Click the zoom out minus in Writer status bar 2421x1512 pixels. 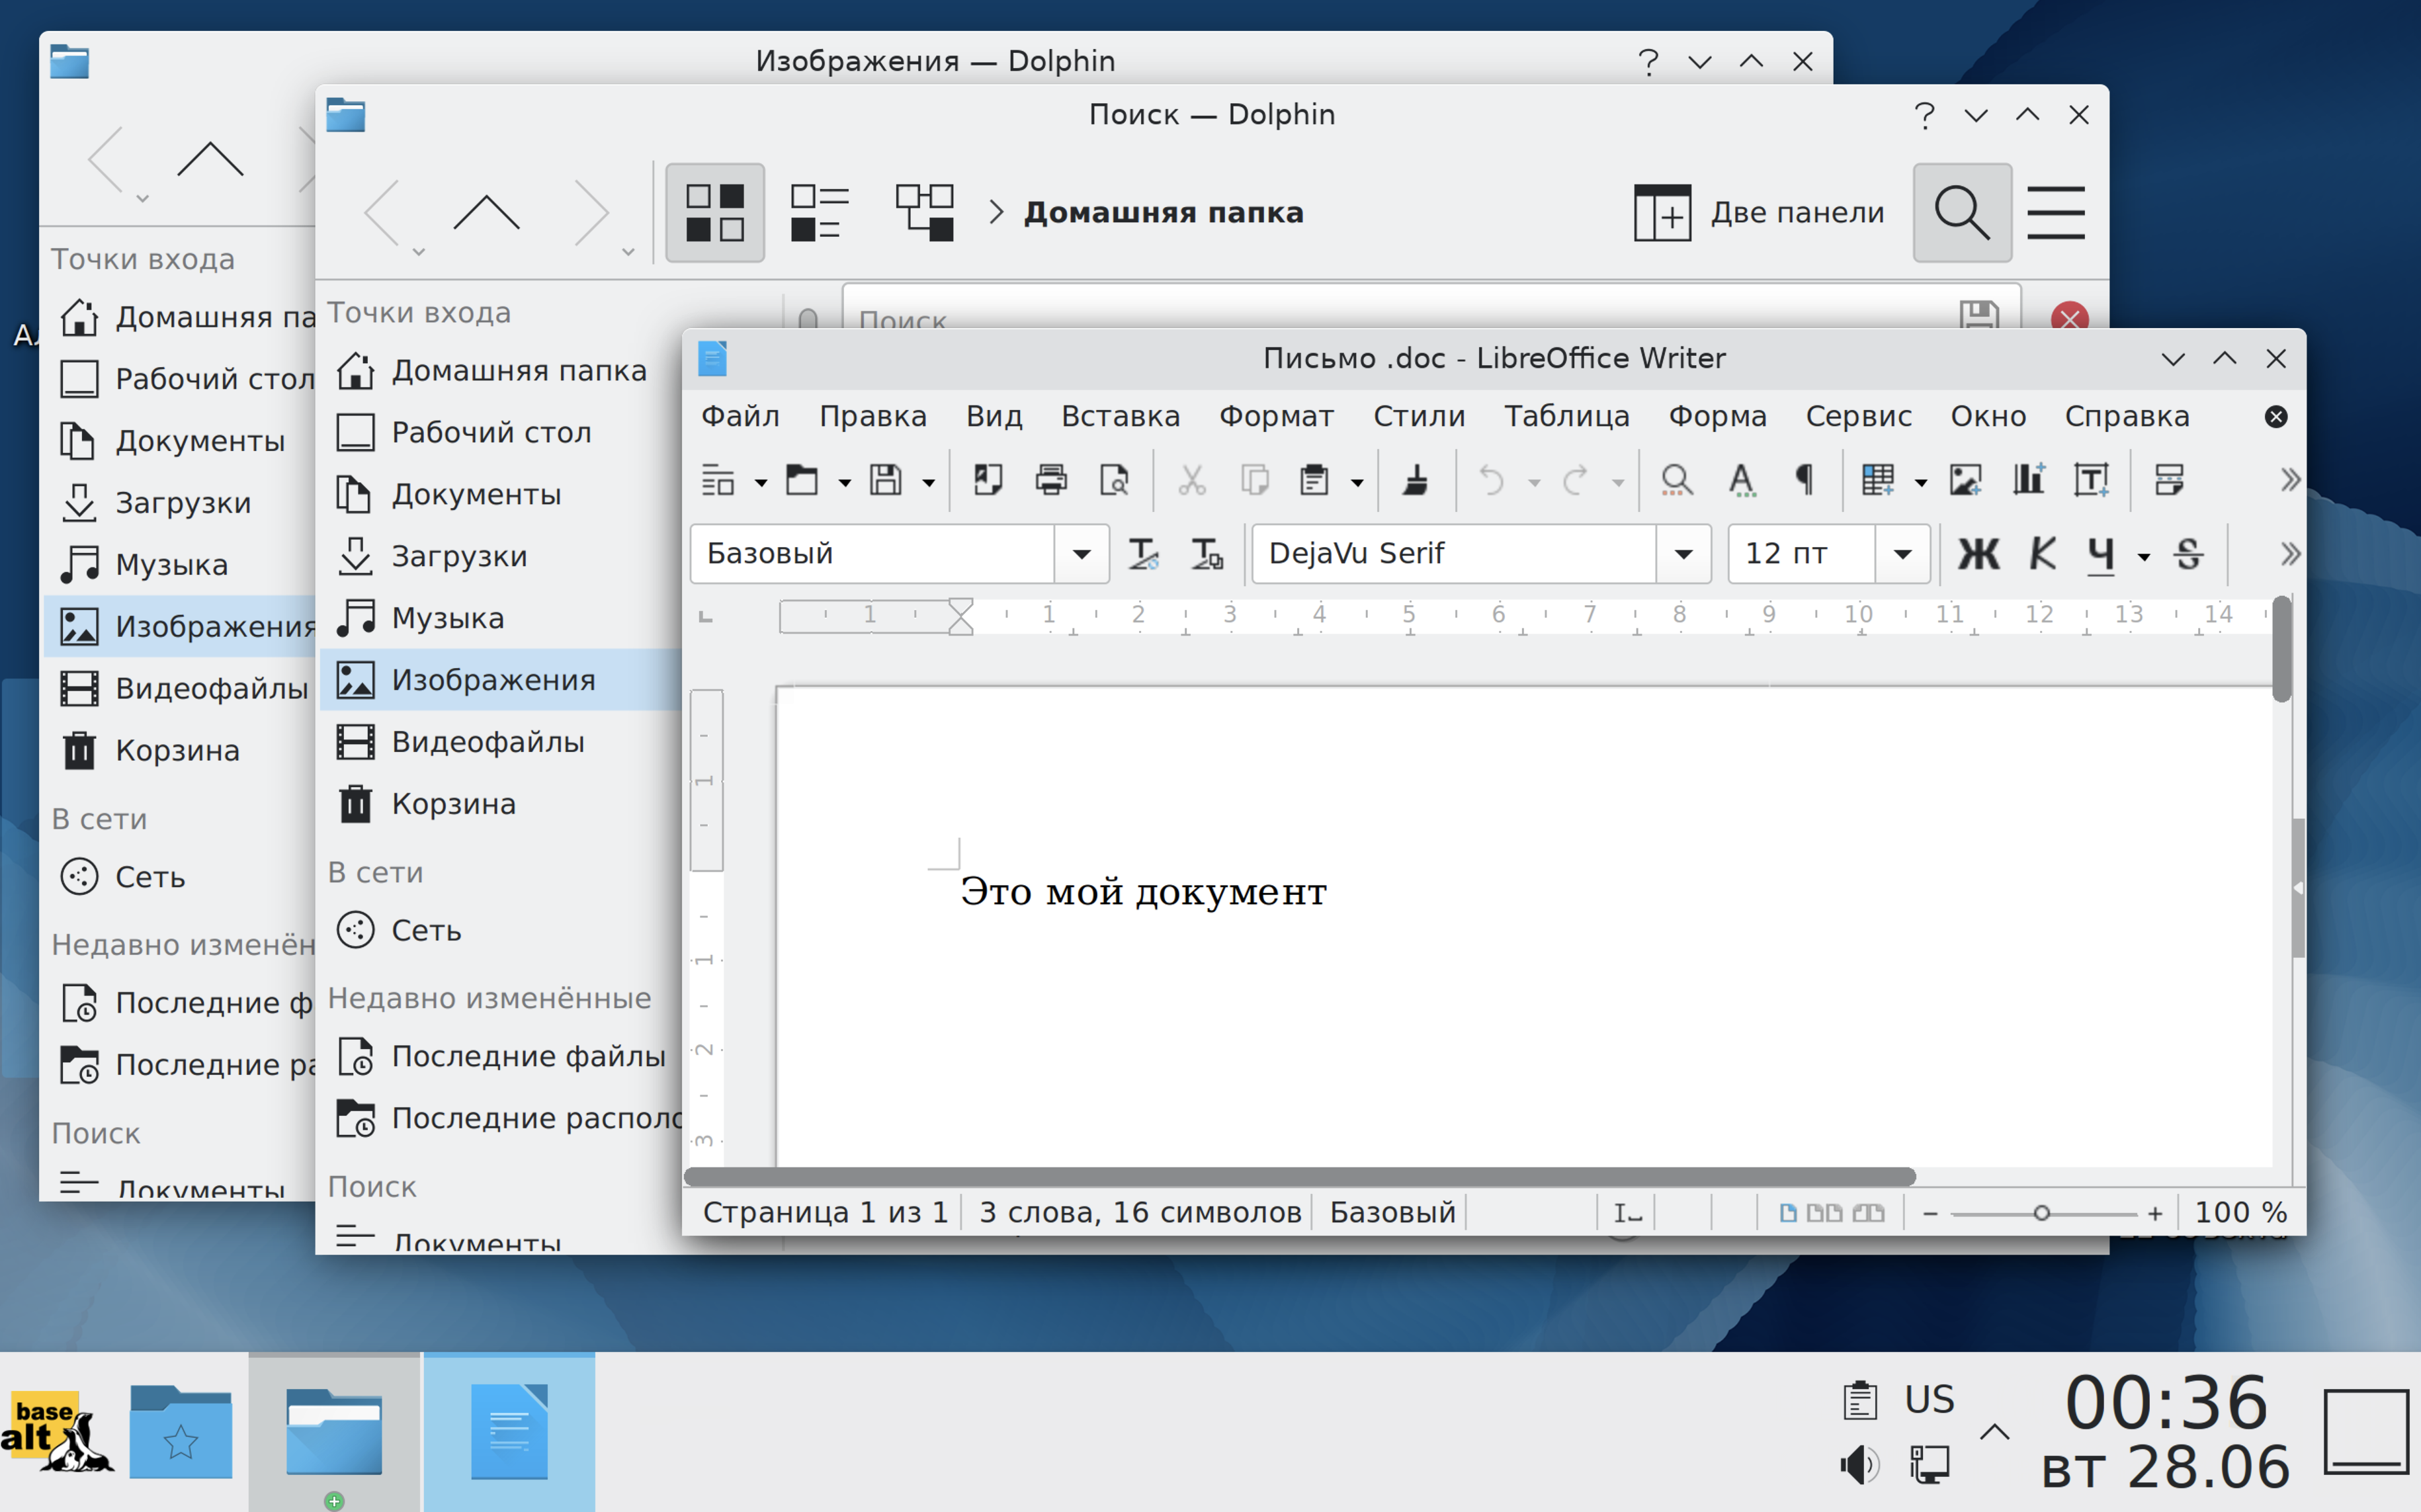tap(1930, 1213)
